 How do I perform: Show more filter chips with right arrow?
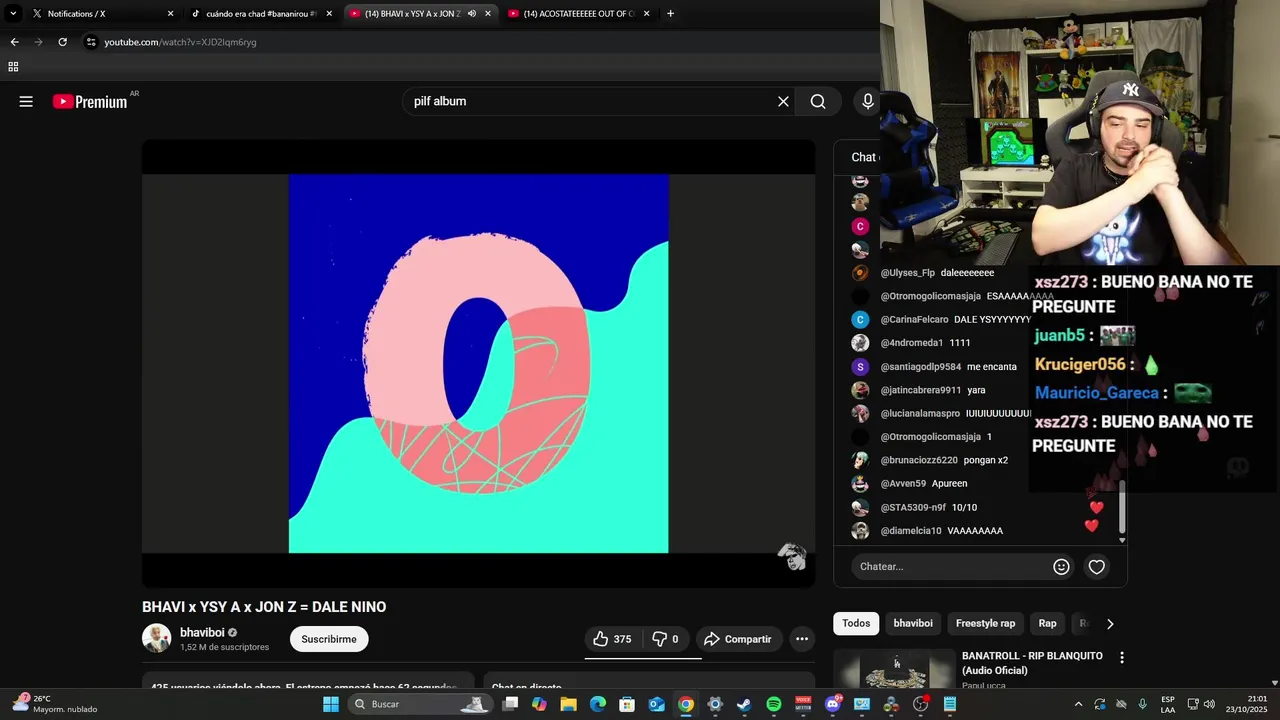[1109, 623]
